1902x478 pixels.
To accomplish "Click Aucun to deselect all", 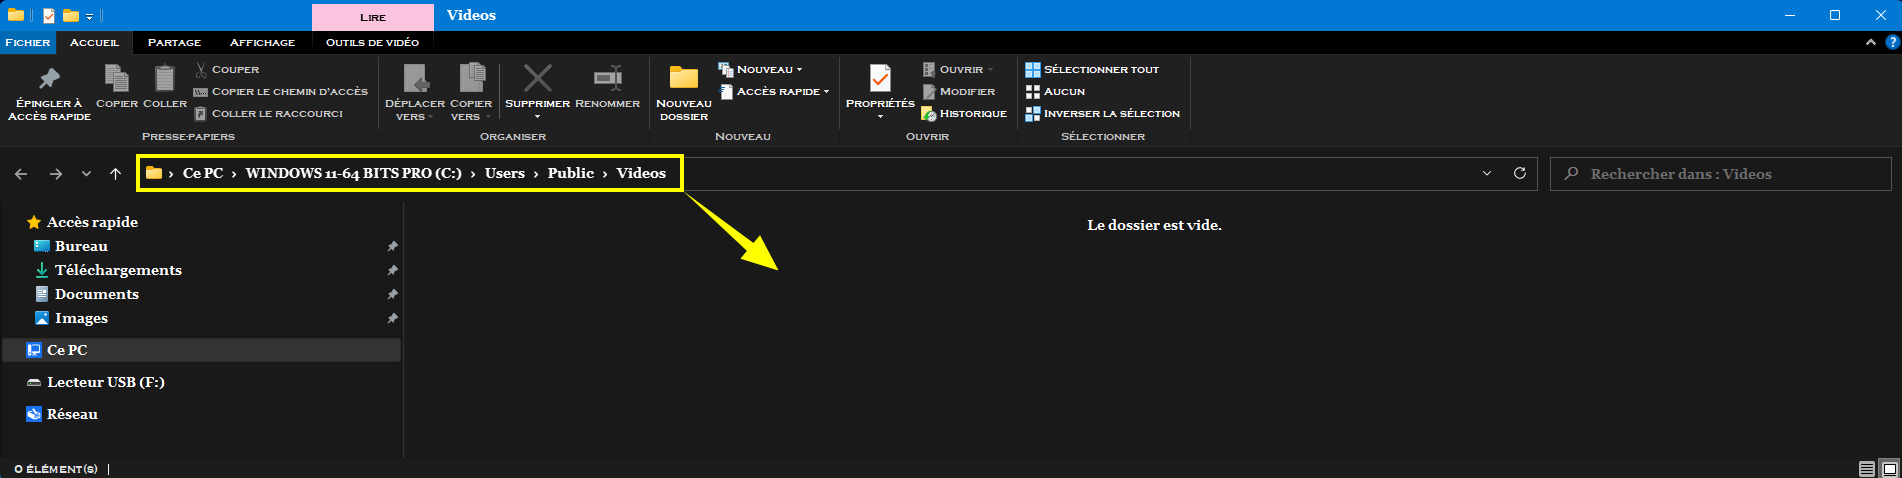I will coord(1055,91).
